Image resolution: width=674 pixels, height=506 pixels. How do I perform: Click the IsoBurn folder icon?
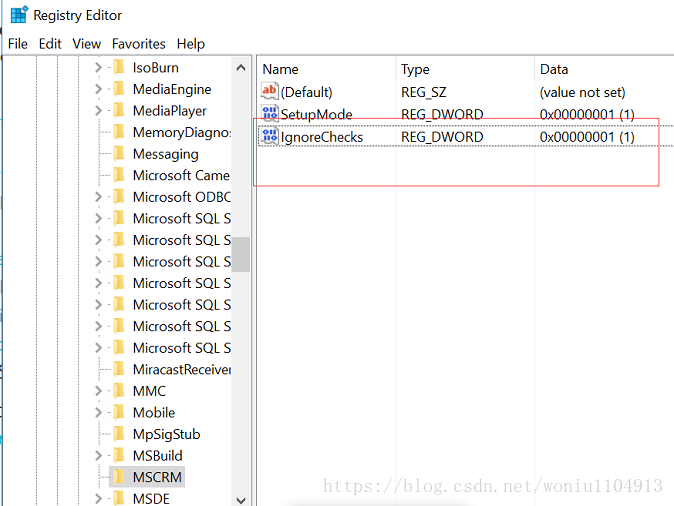[119, 67]
